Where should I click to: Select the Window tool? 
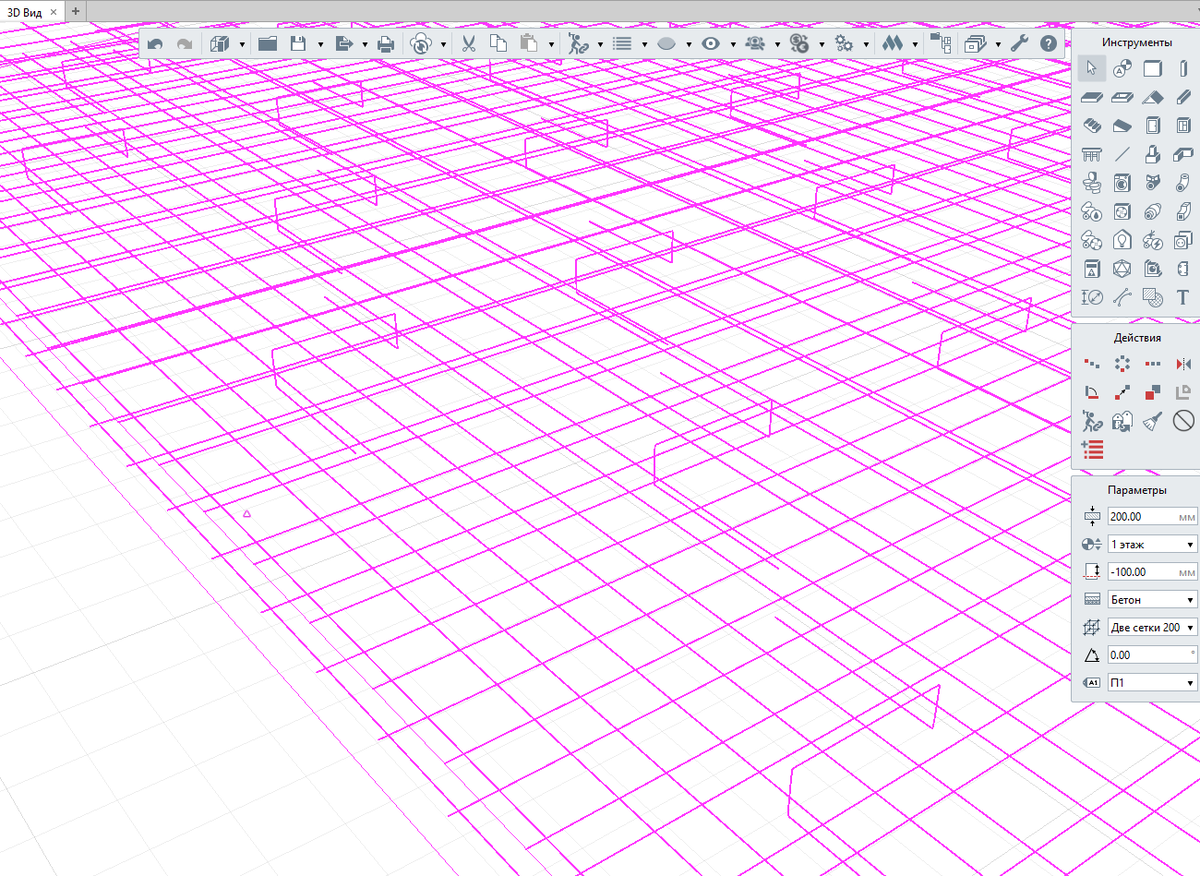tap(1182, 126)
